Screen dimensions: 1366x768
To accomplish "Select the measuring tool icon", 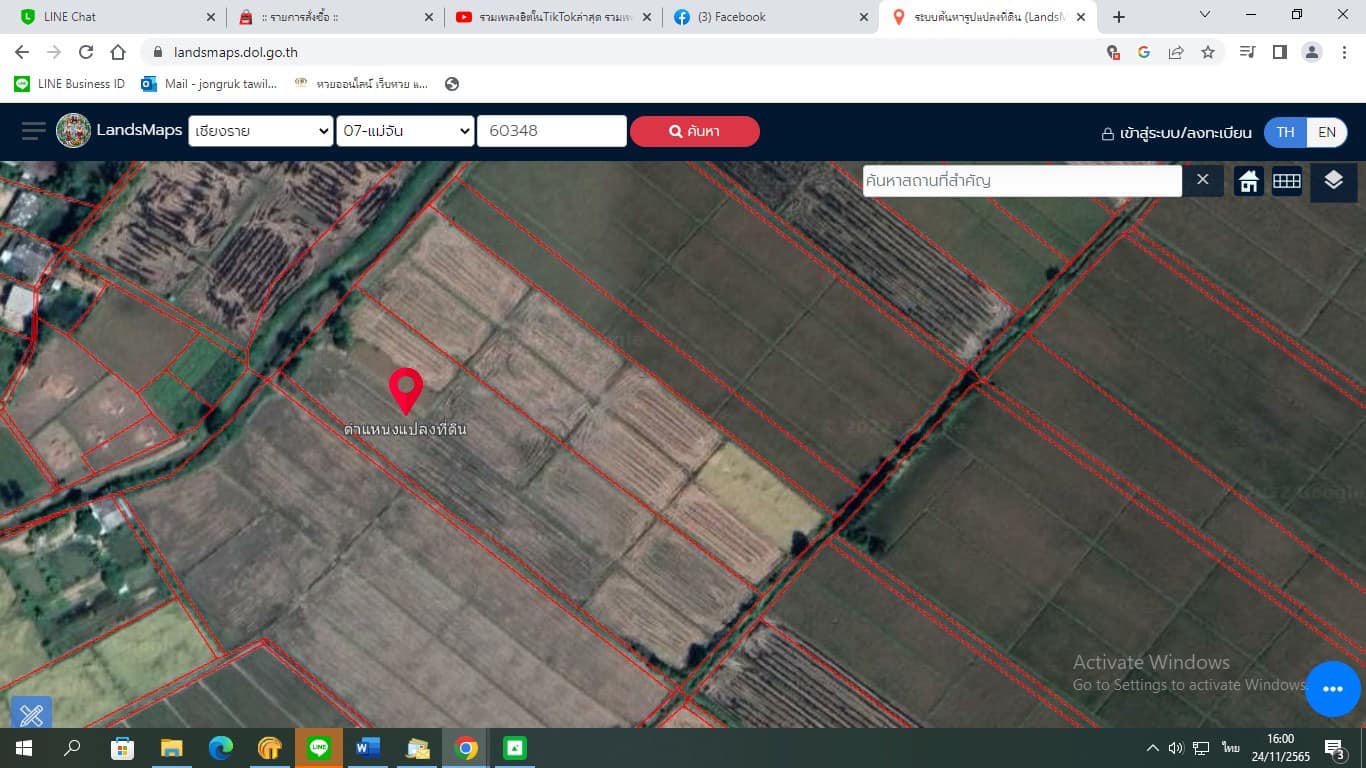I will (x=31, y=714).
